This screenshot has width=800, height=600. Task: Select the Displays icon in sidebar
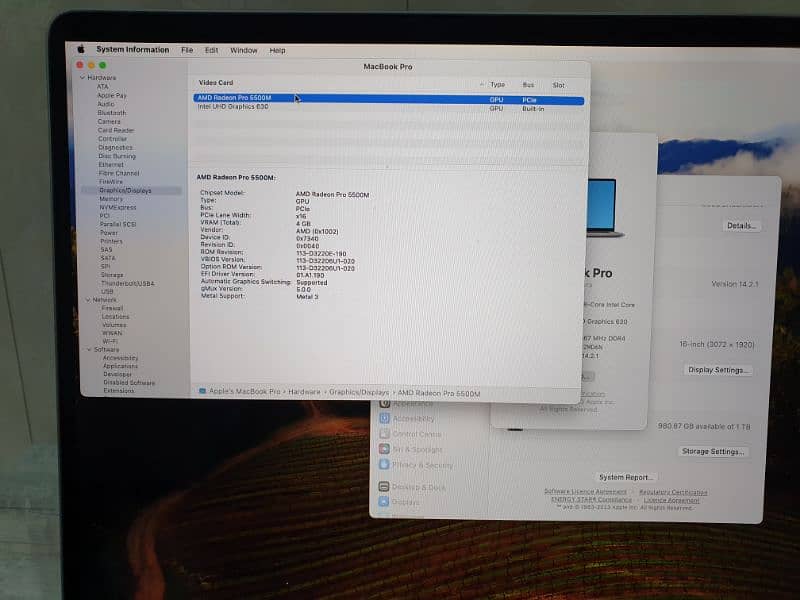pyautogui.click(x=384, y=502)
